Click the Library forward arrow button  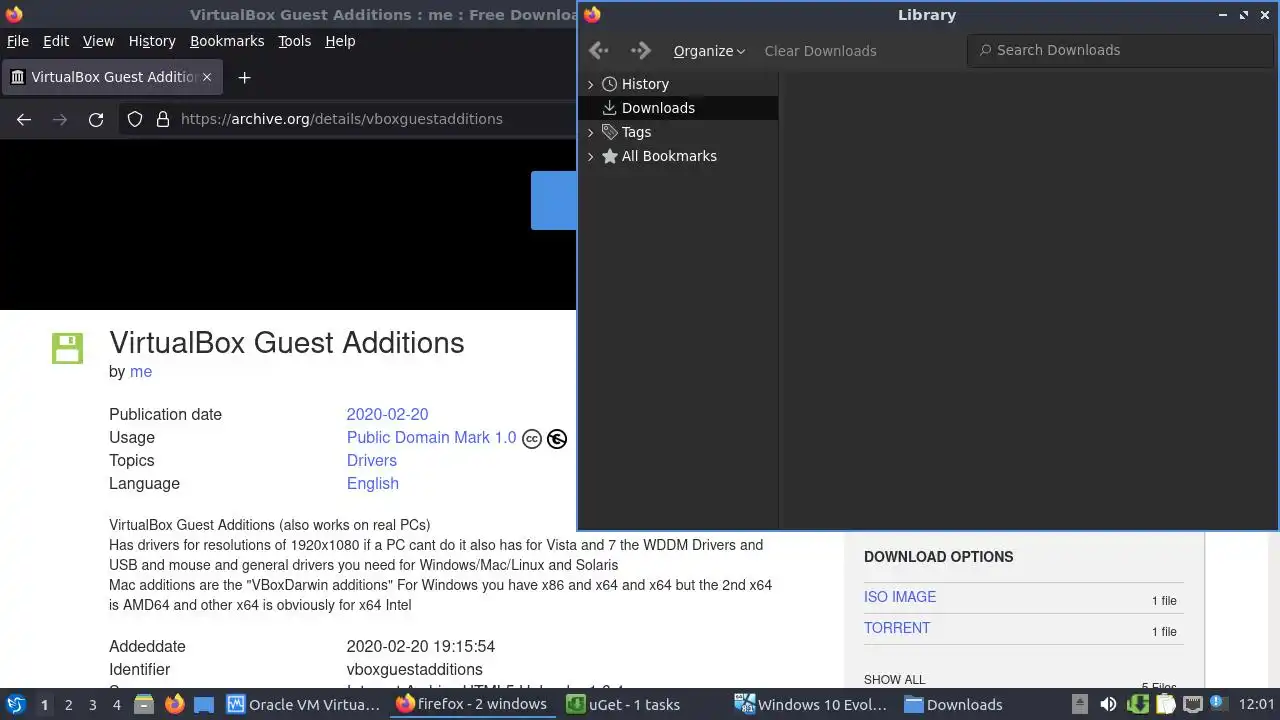click(640, 50)
